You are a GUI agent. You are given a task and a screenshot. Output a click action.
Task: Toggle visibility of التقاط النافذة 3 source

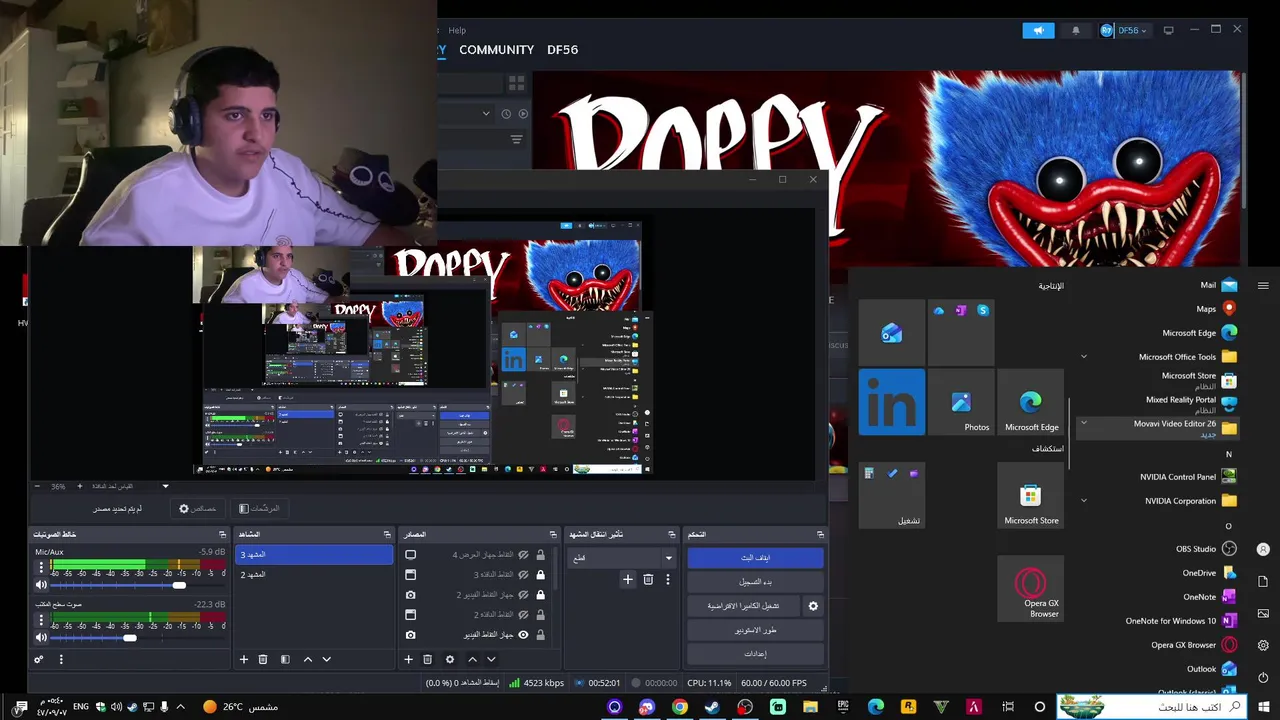click(x=523, y=575)
